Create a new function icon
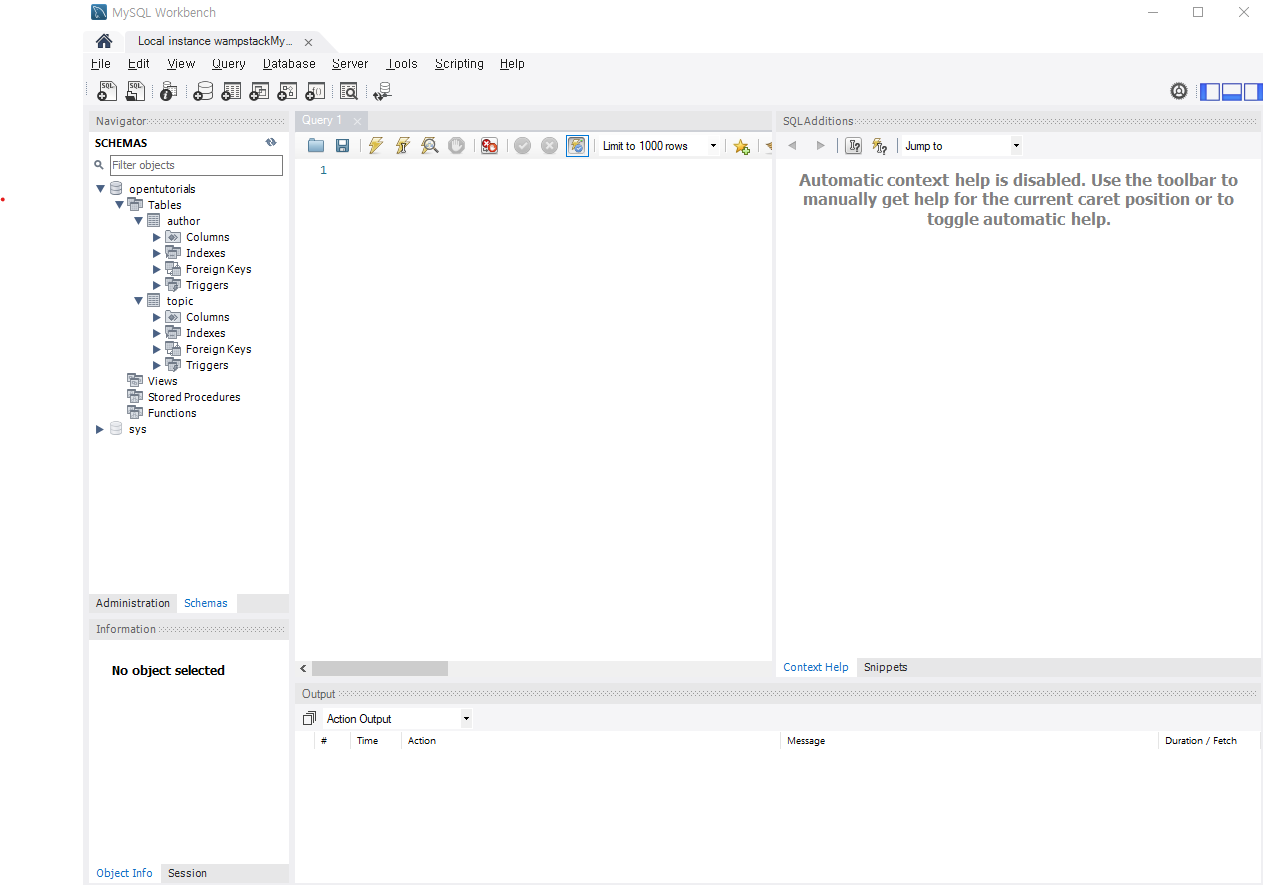The width and height of the screenshot is (1263, 885). (x=315, y=91)
